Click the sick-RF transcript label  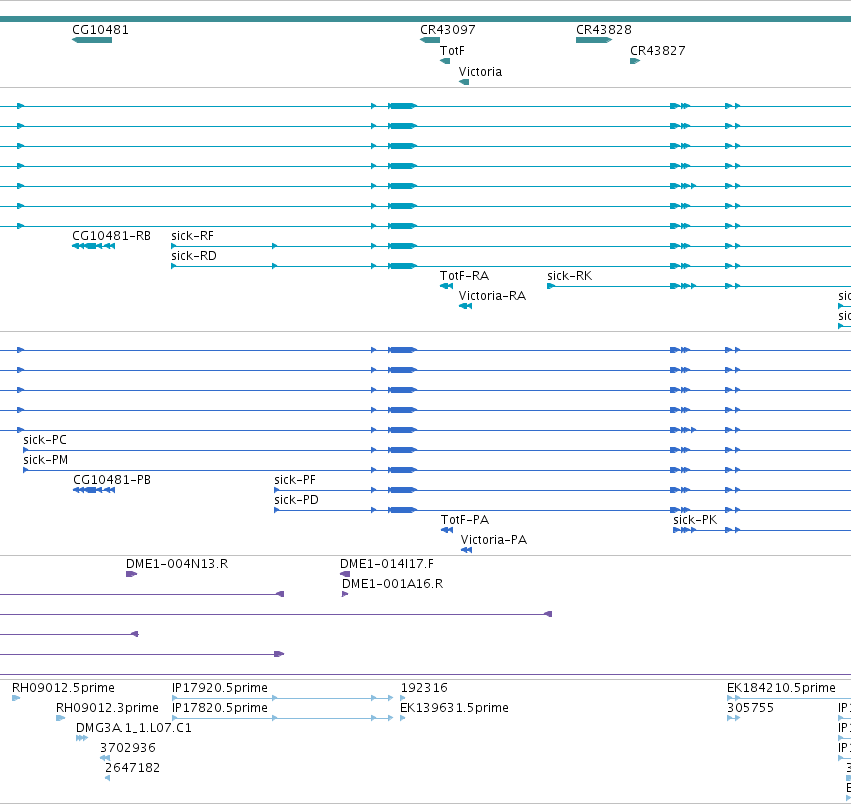(193, 236)
